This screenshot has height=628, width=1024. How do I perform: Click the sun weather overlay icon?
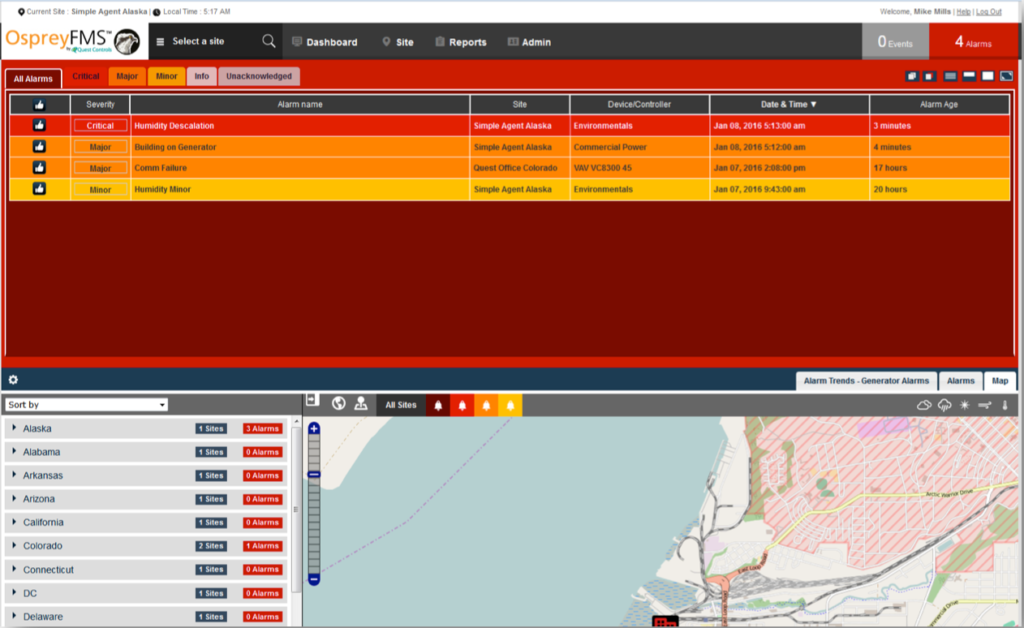(964, 405)
